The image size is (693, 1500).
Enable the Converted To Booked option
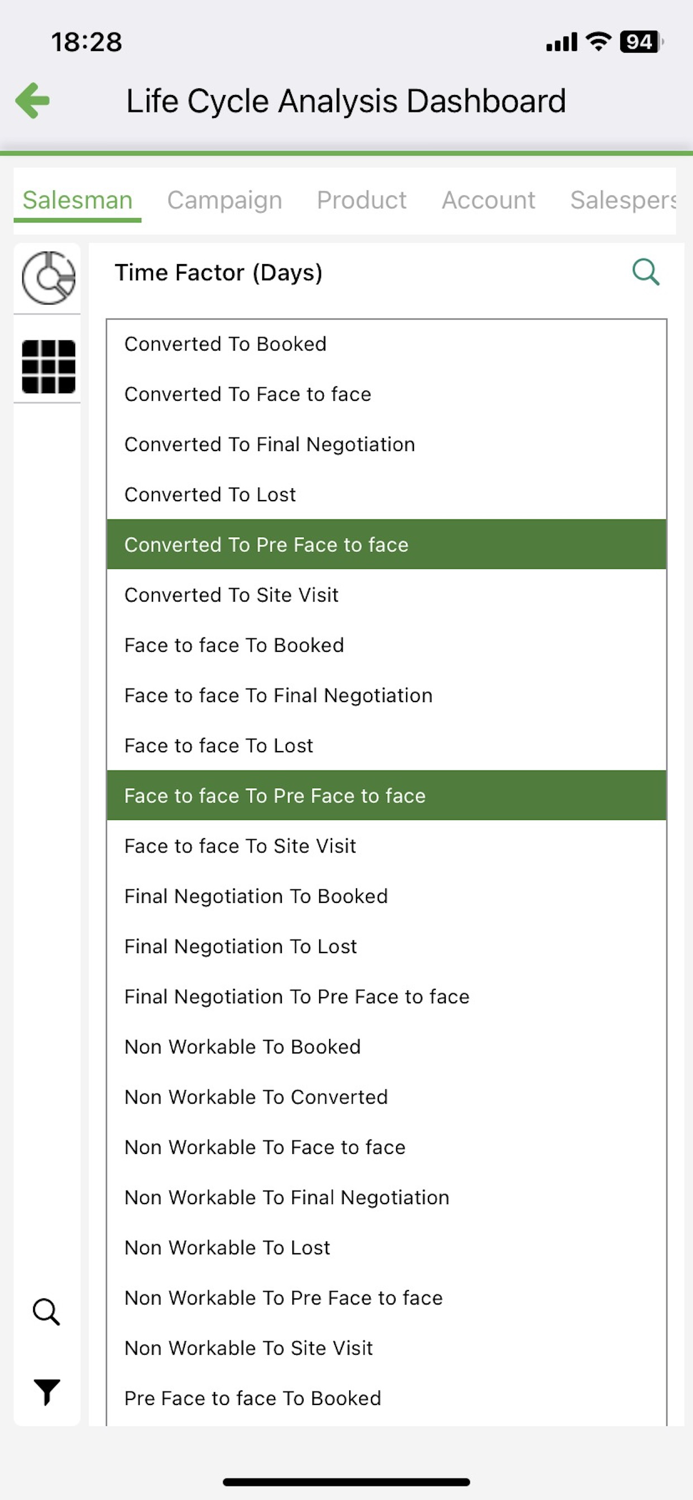(x=386, y=344)
